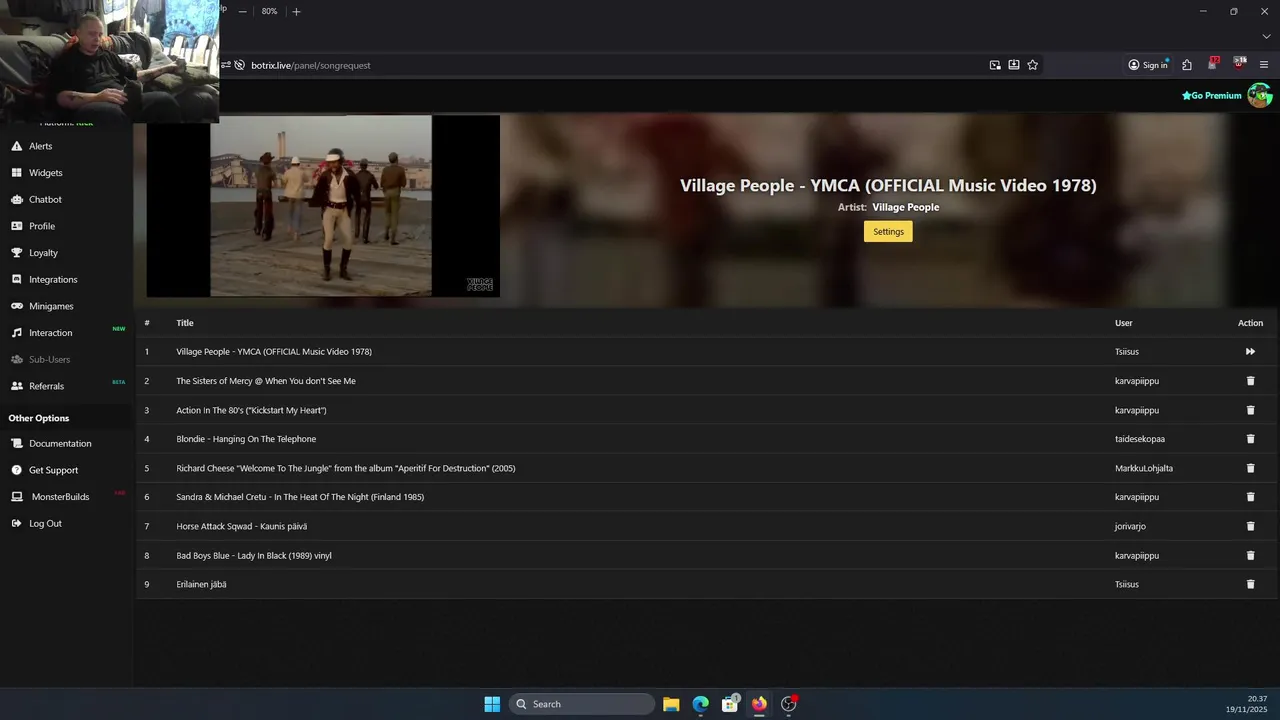Remove Bad Boys Blue Lady In Black
1280x720 pixels.
click(1250, 555)
